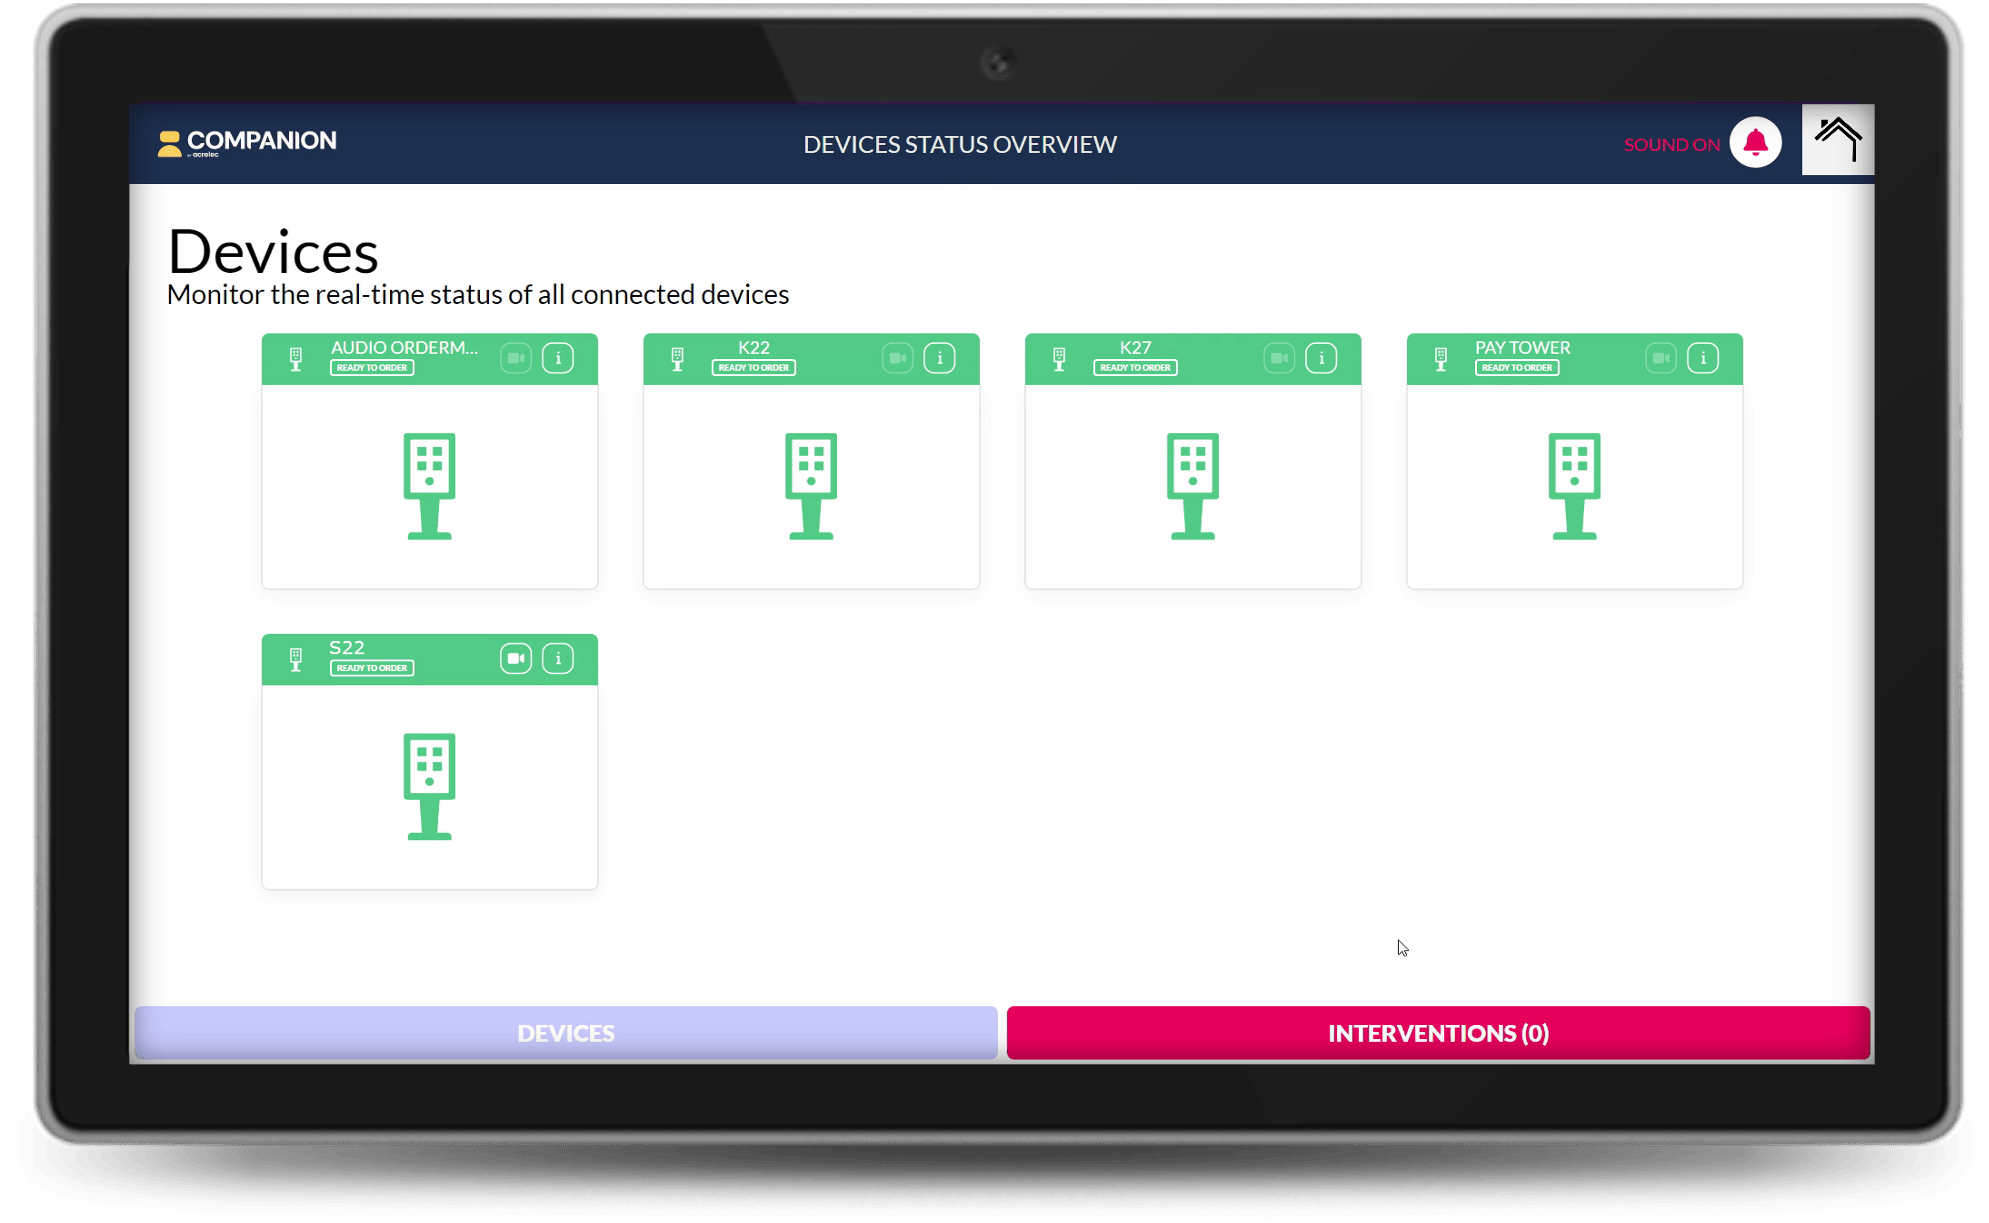Open the INTERVENTIONS (0) tab
1989x1223 pixels.
(1437, 1033)
